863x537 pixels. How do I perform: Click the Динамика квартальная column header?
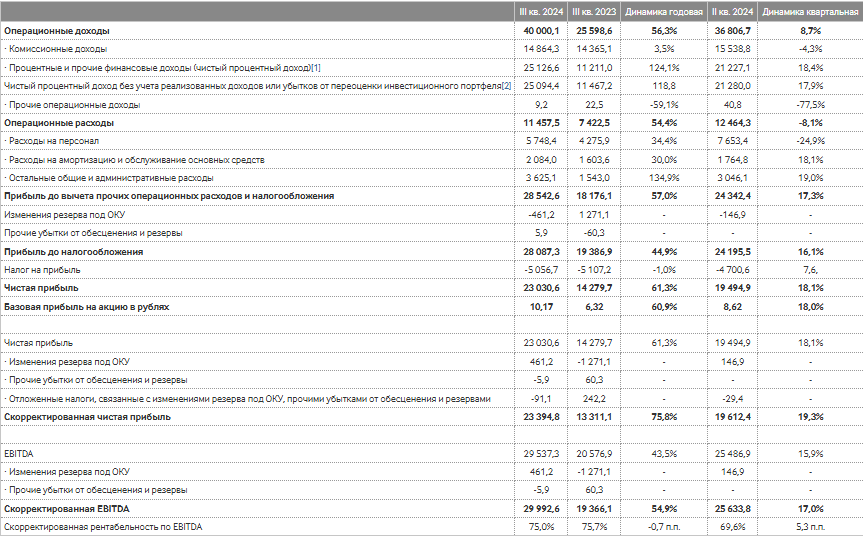pos(810,12)
